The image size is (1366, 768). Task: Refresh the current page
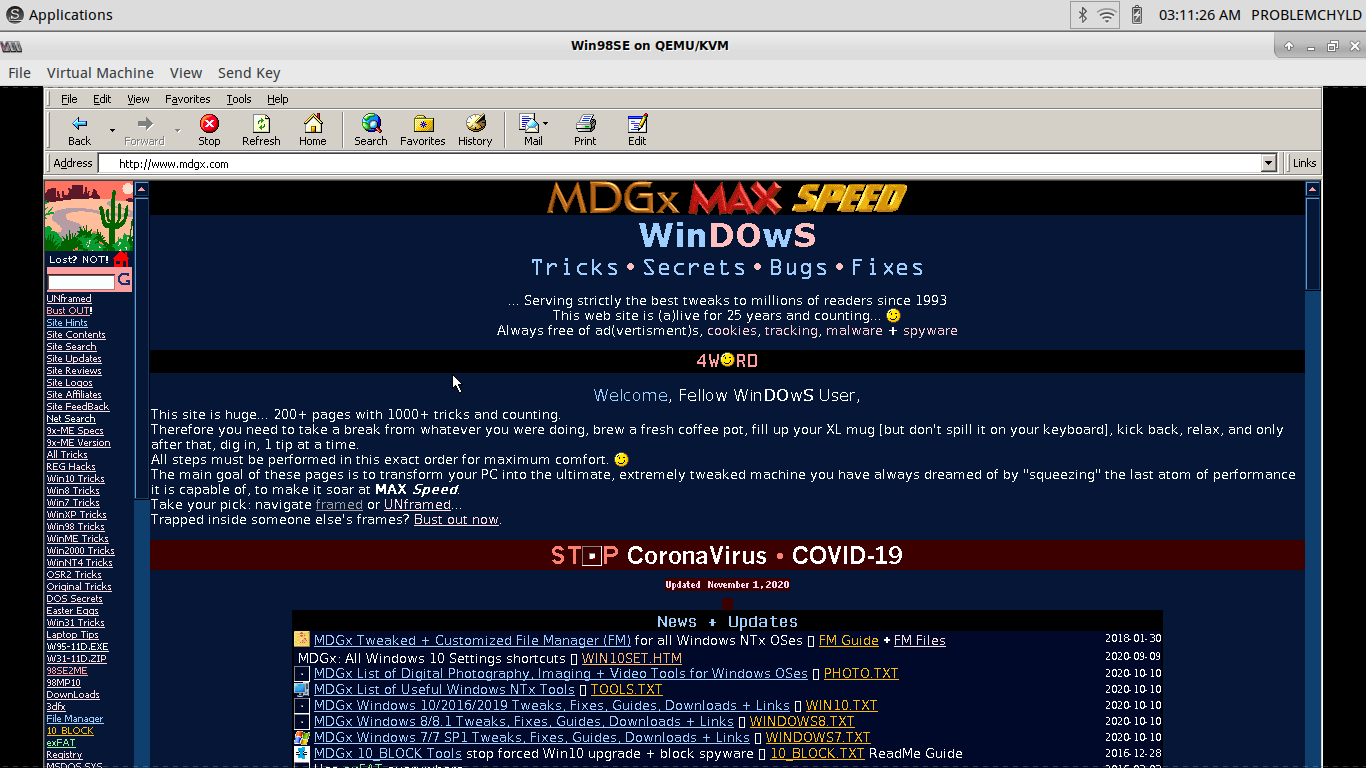261,130
